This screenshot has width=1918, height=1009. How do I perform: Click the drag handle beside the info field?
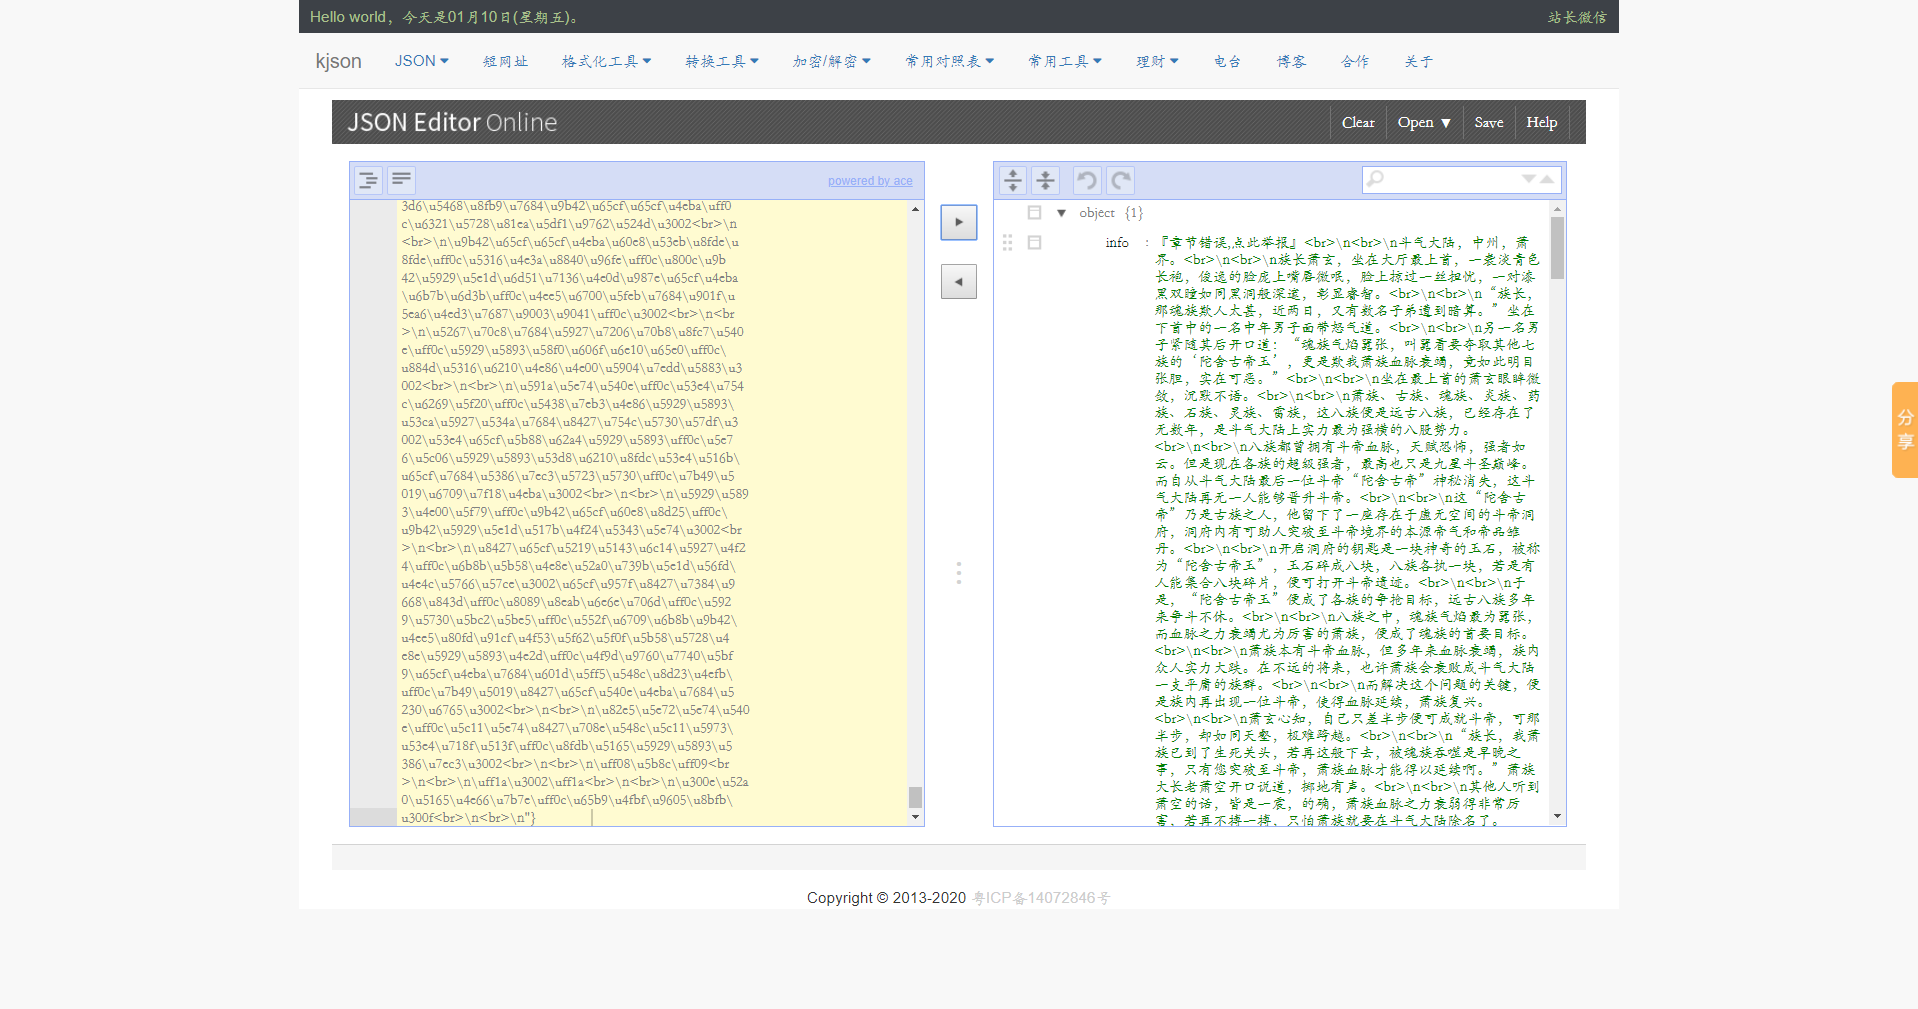pyautogui.click(x=1007, y=243)
